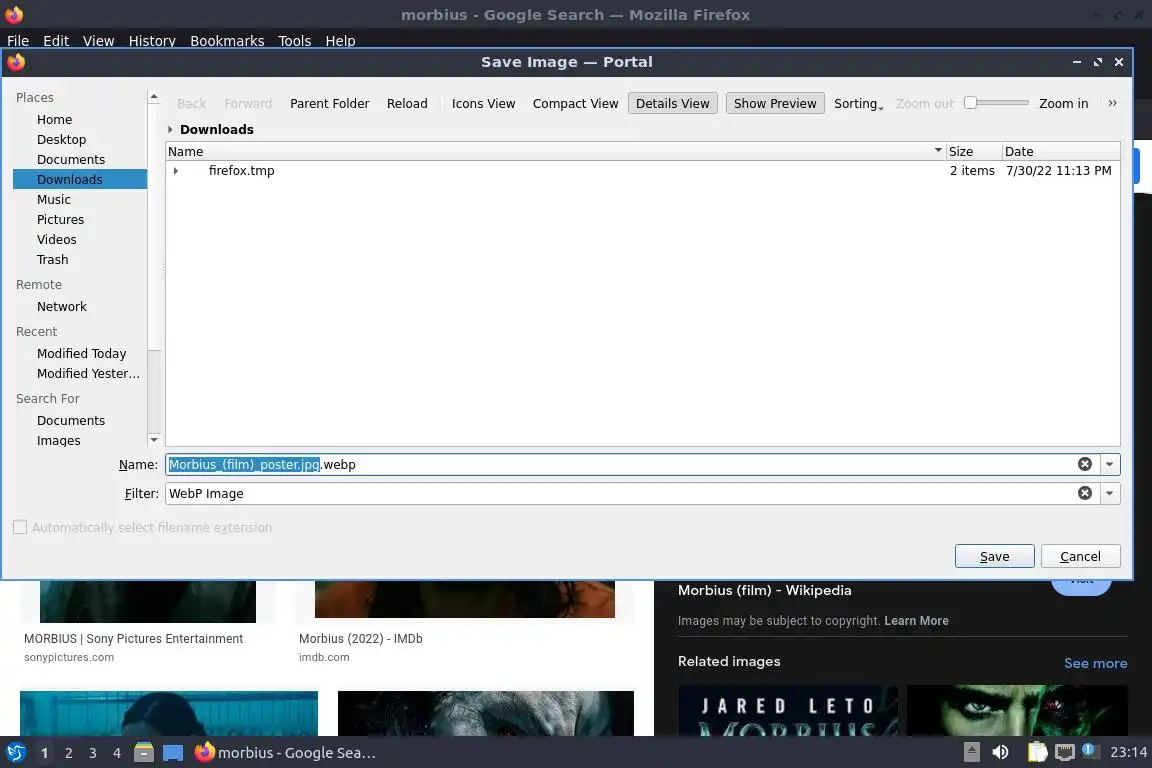Click the Morbius (2022) - IMDb result title
Image resolution: width=1152 pixels, height=768 pixels.
[x=361, y=639]
